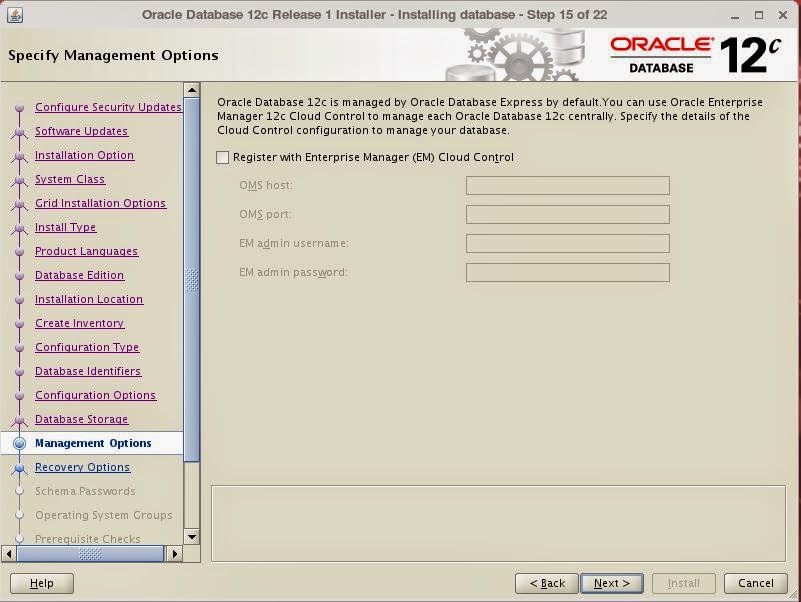Go to Database Identifiers step

click(x=88, y=371)
